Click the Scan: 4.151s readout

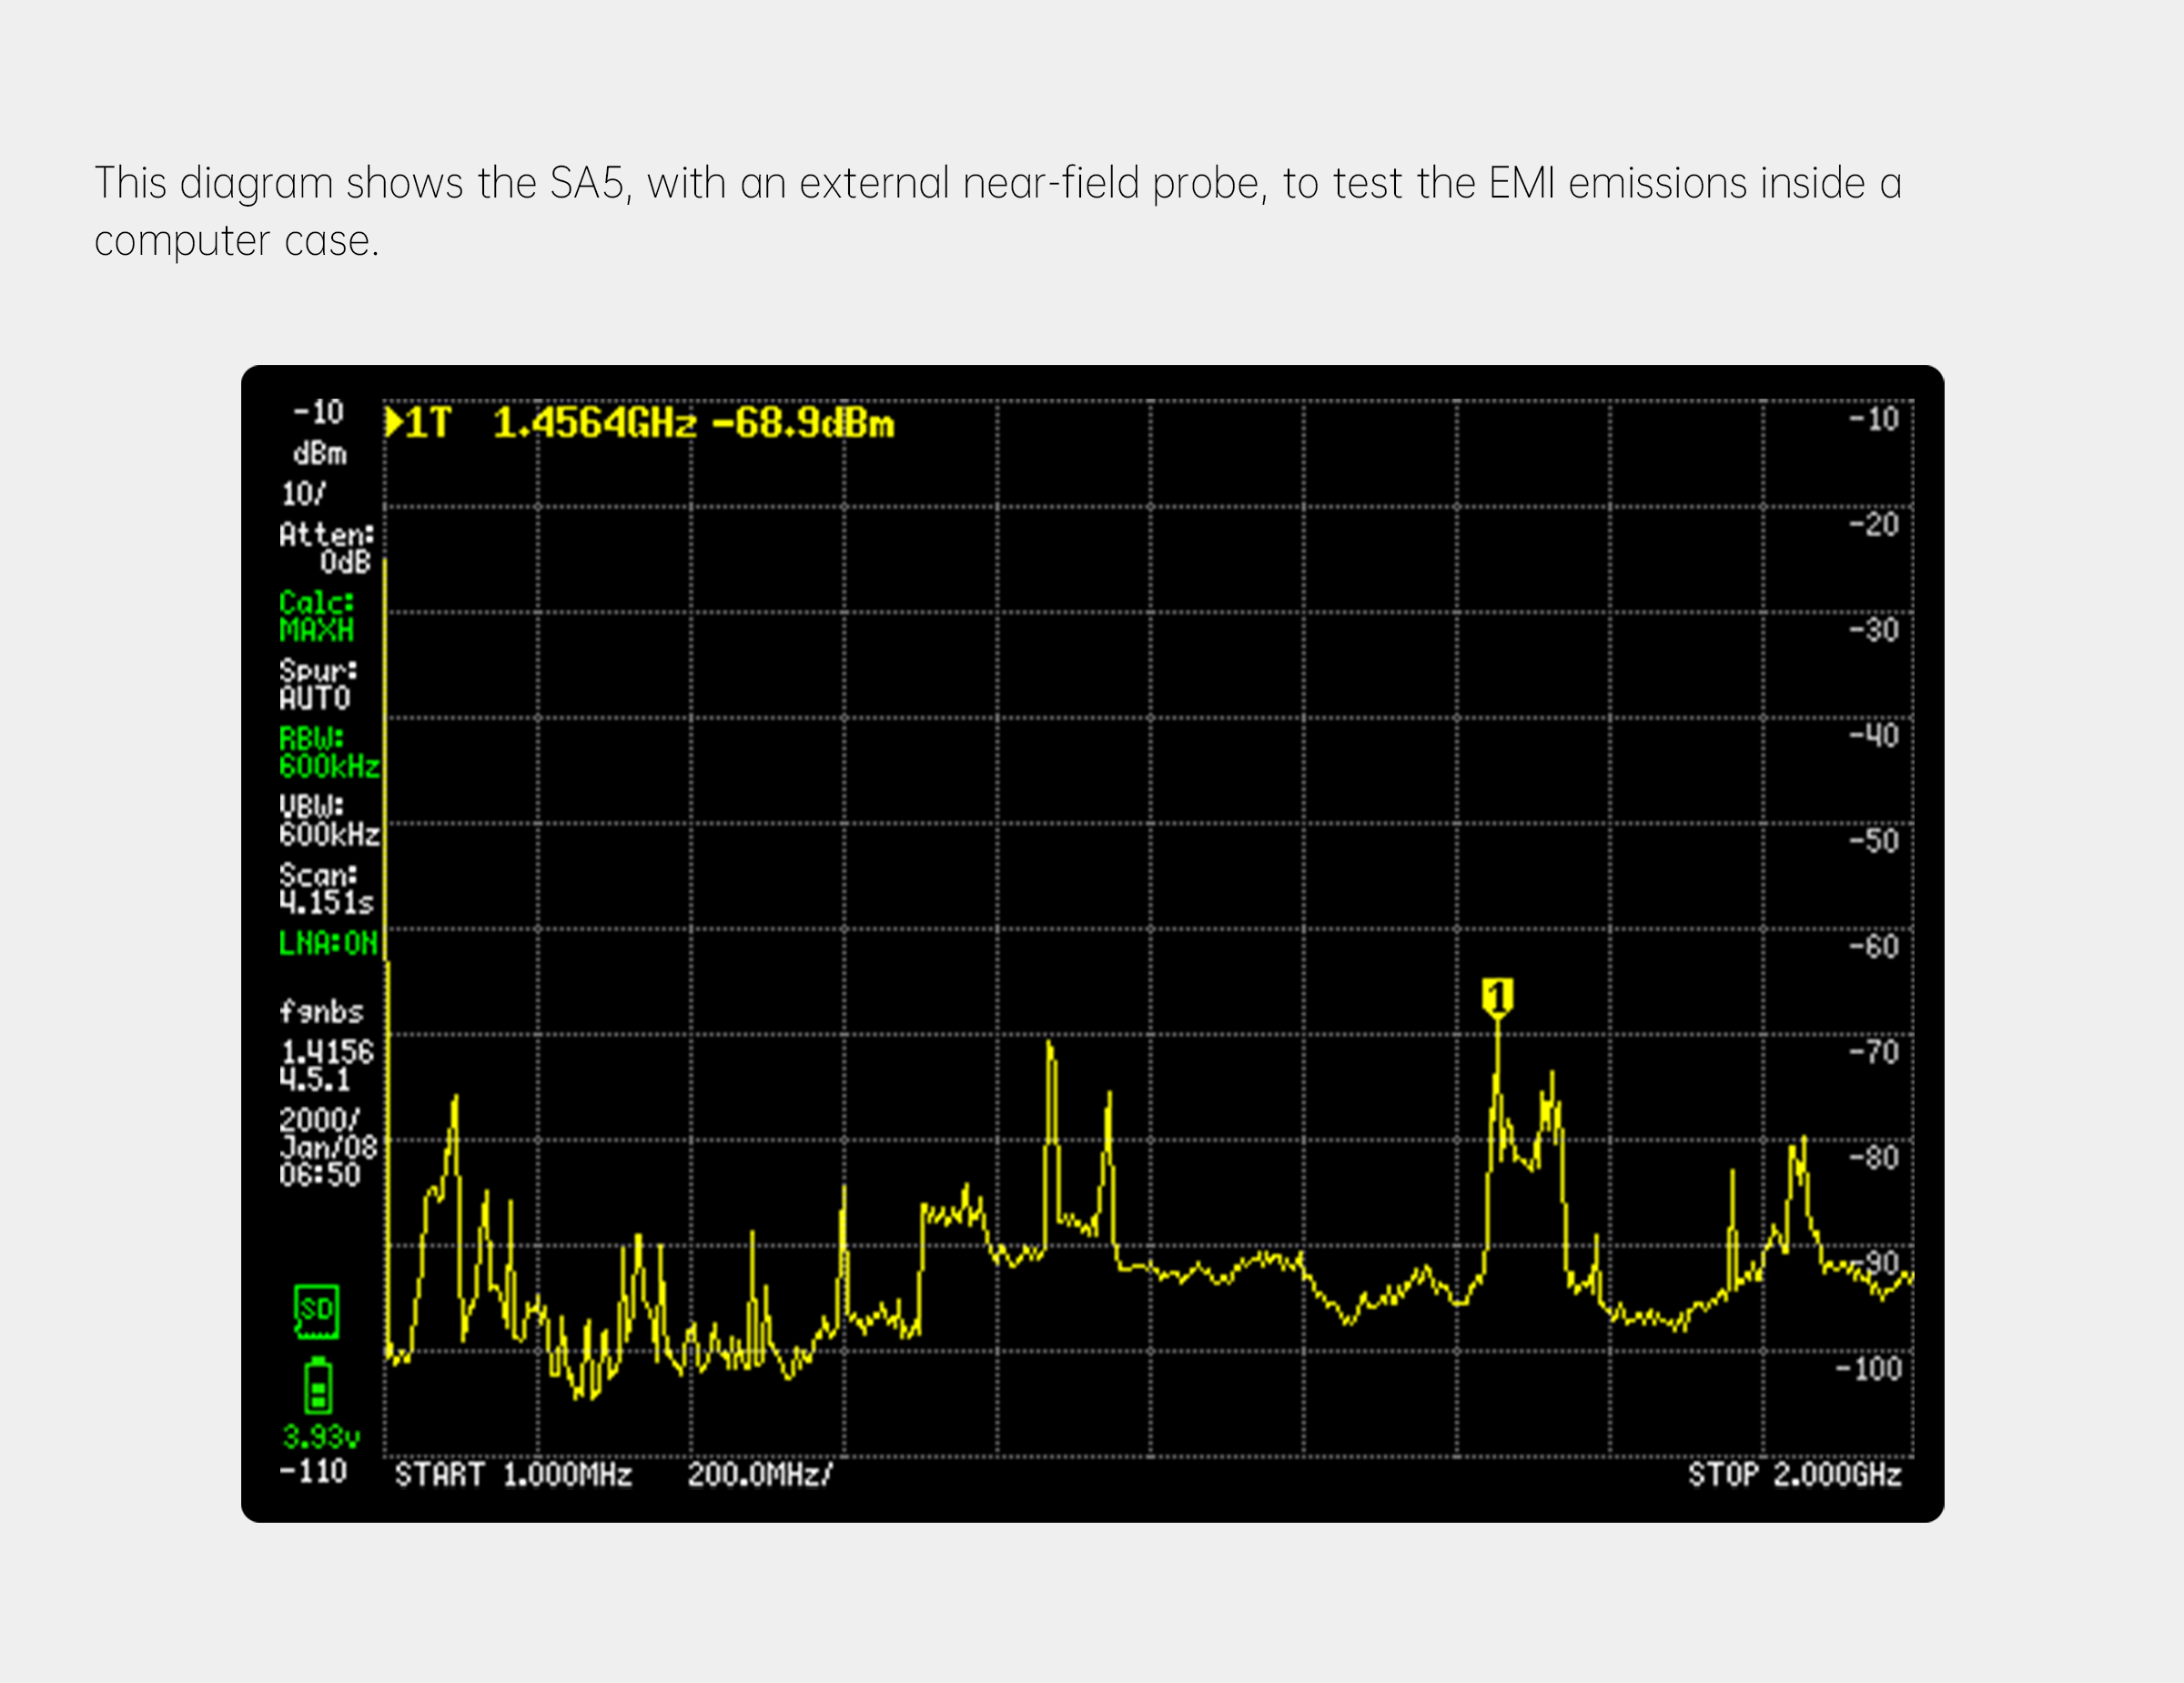(x=326, y=888)
